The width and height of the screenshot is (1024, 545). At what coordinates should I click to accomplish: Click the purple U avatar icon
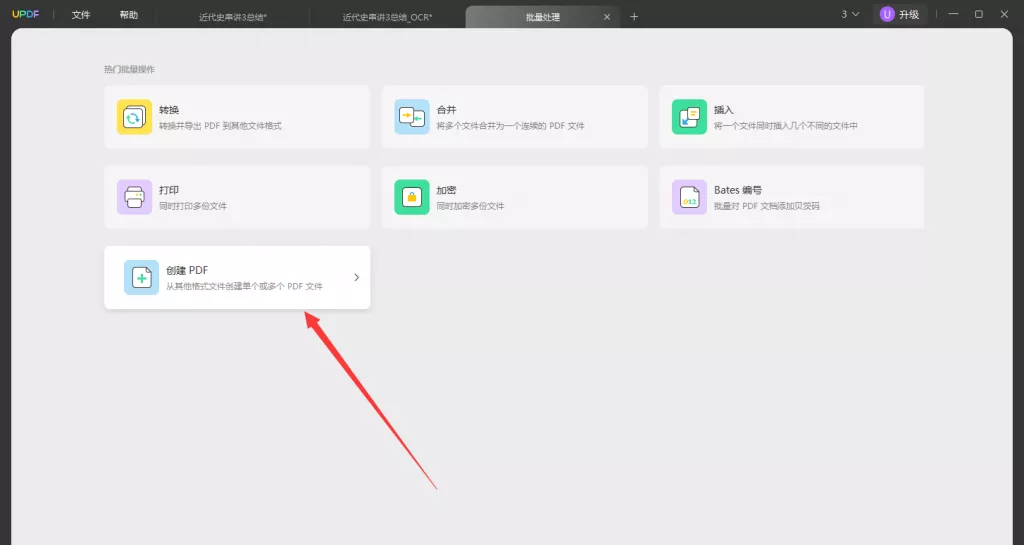pos(887,14)
